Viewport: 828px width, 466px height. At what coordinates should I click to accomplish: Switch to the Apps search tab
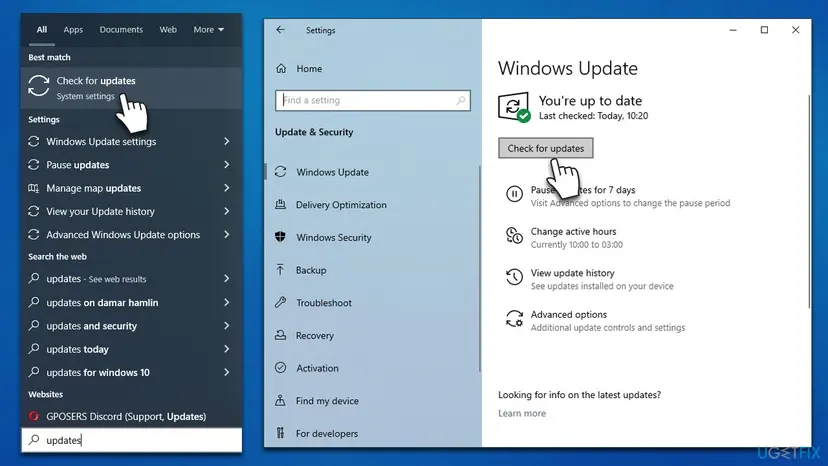73,30
